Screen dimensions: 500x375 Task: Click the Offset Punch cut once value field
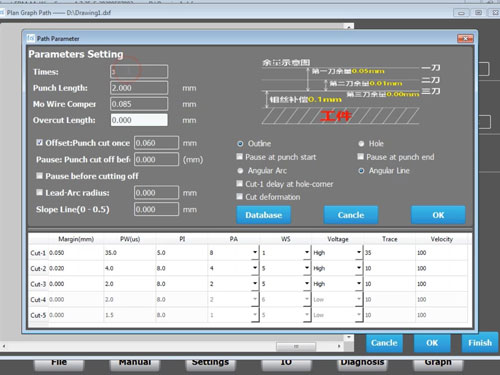click(x=156, y=143)
